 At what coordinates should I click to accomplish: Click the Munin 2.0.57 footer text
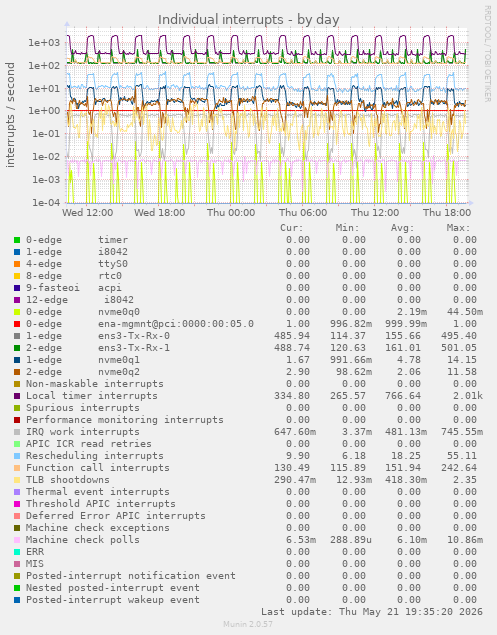[x=248, y=624]
